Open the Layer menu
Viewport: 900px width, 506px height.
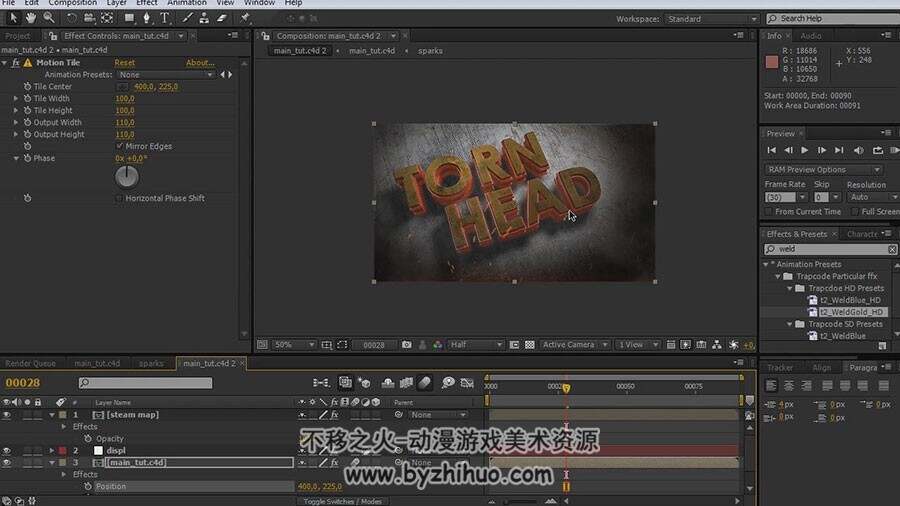pos(116,3)
